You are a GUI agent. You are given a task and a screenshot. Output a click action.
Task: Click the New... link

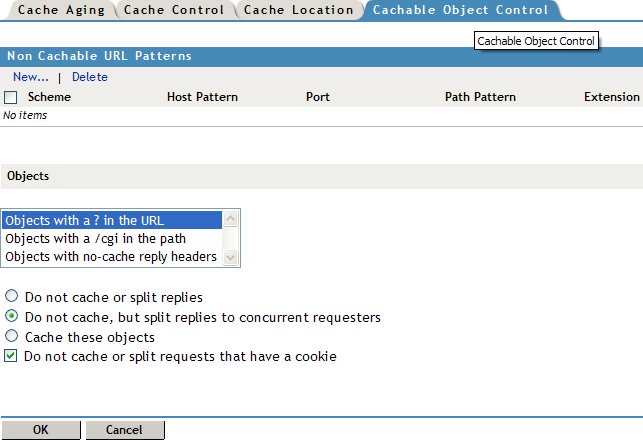tap(31, 77)
